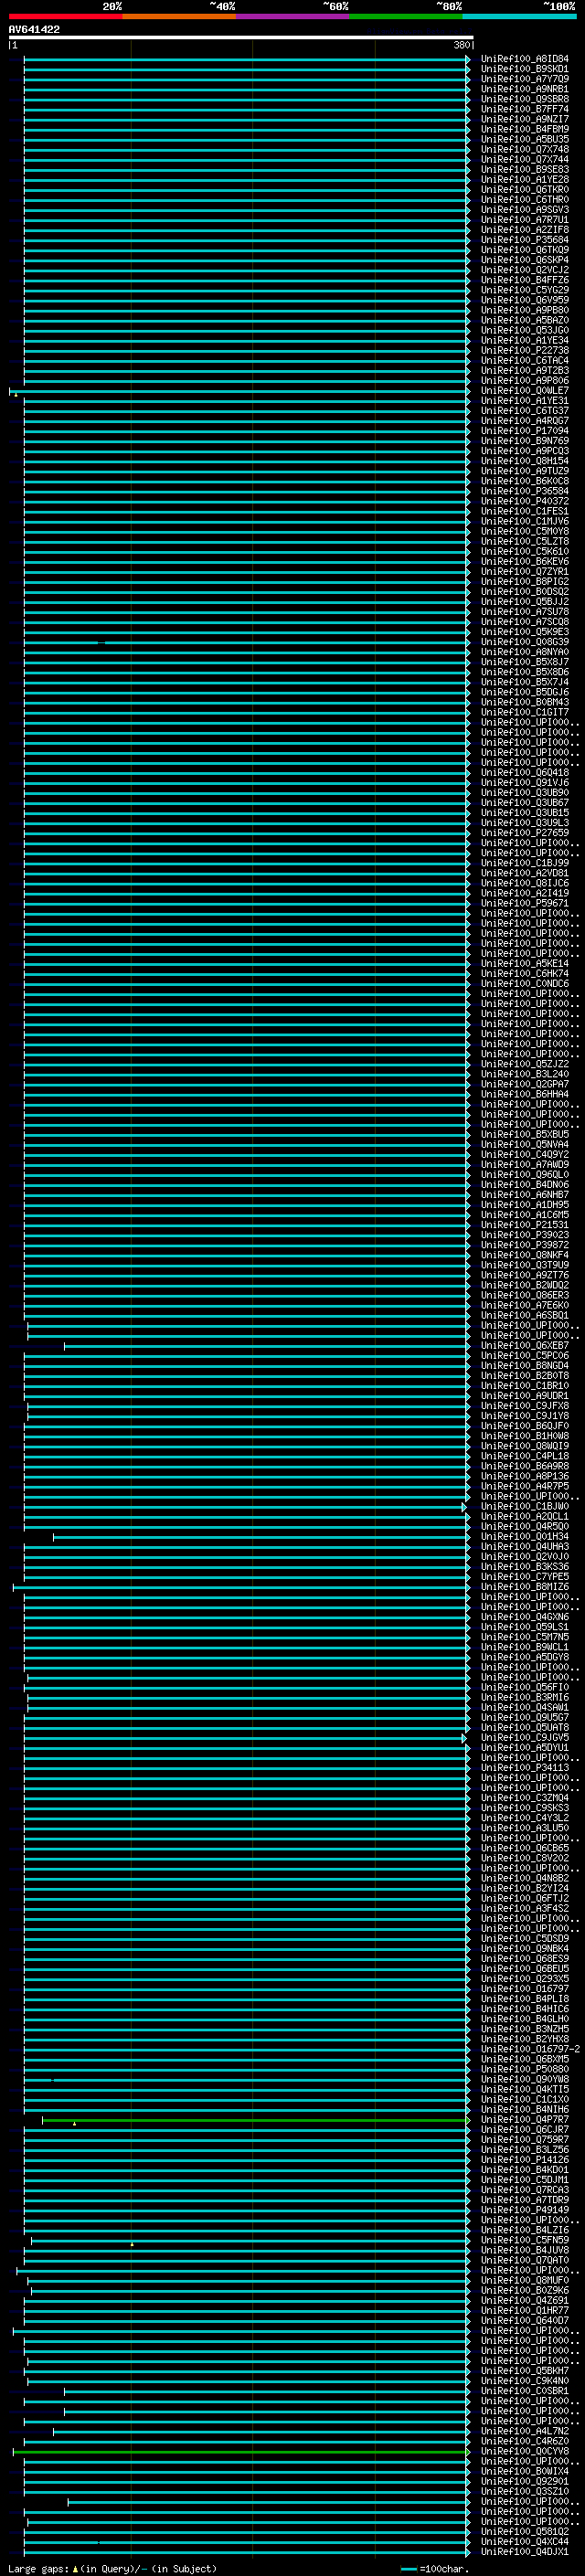Viewport: 585px width, 2576px height.
Task: Open hit UniRef100_B7FF74
Action: [x=525, y=109]
